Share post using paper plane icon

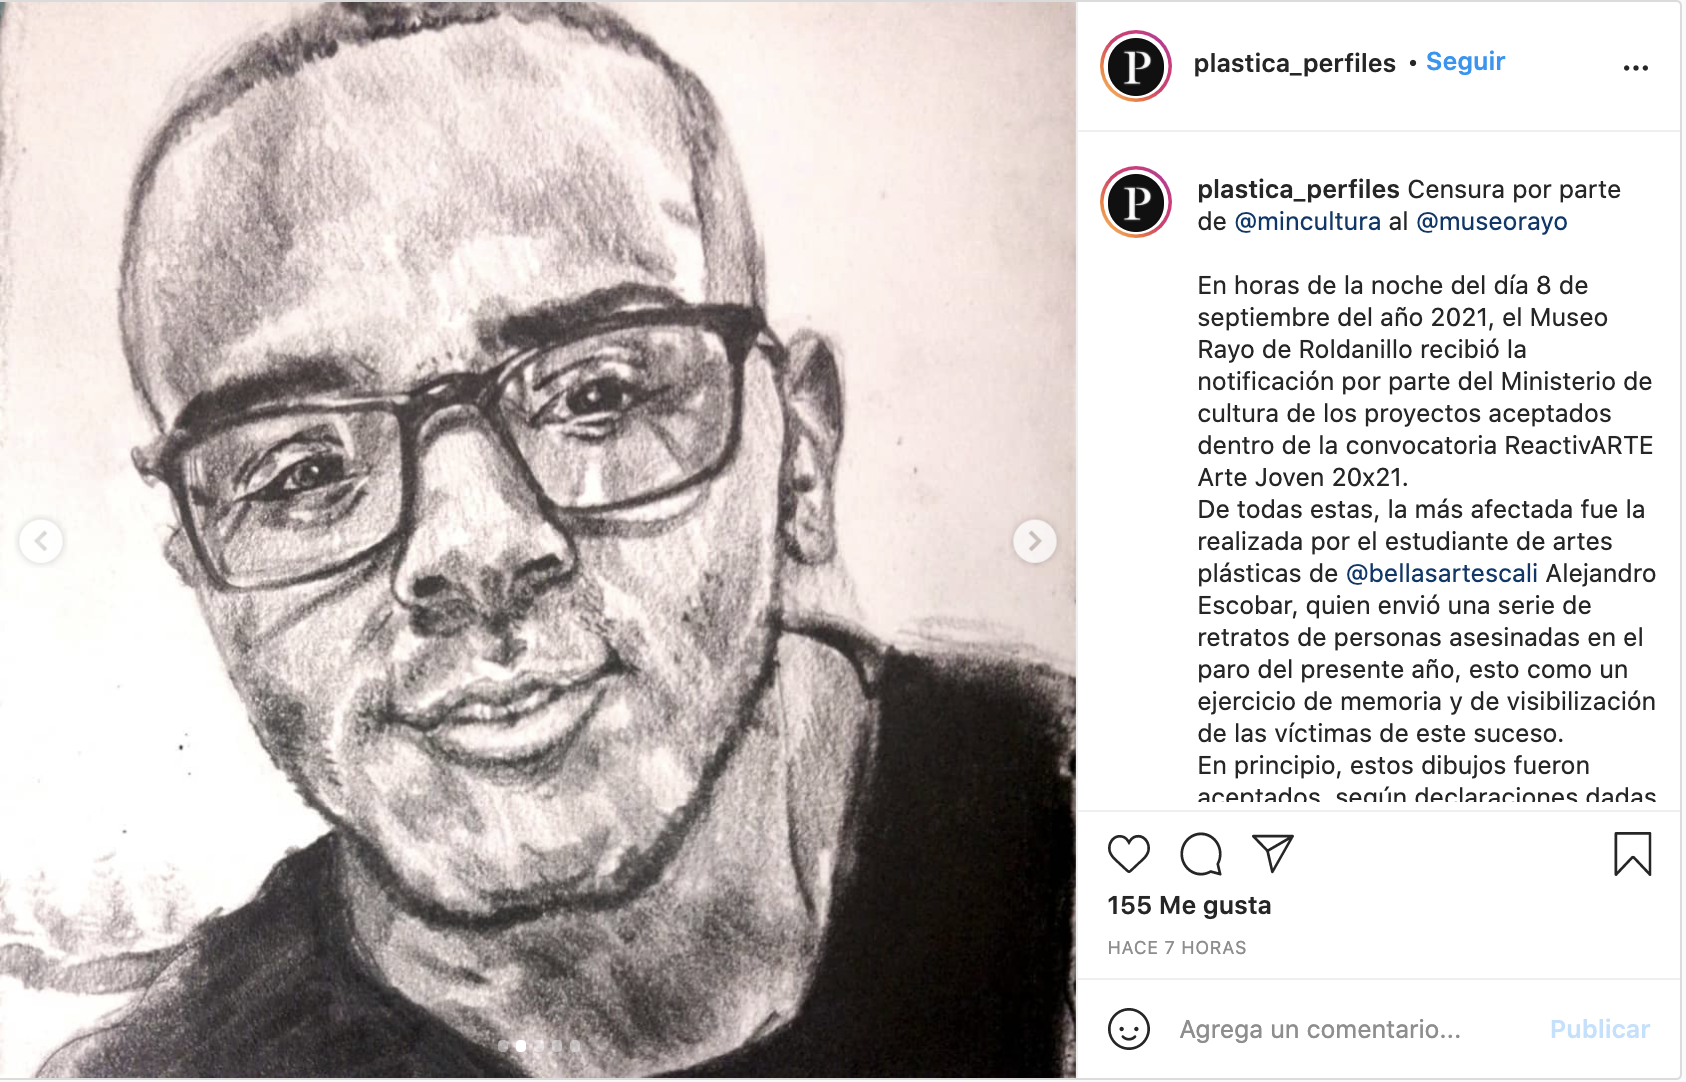click(1273, 854)
